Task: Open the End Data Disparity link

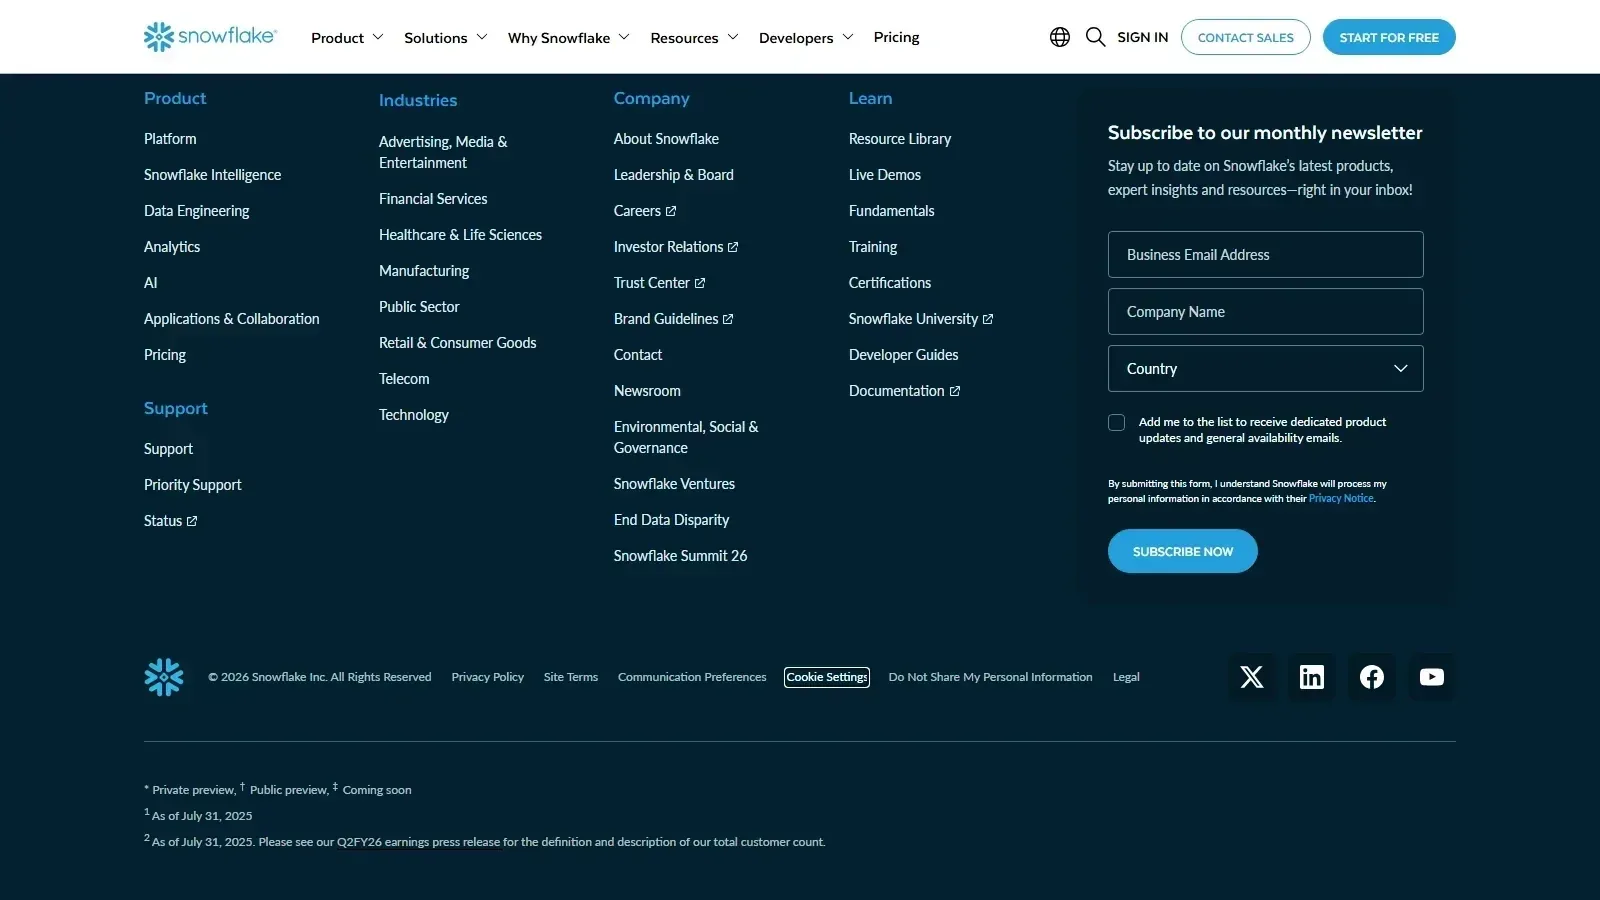Action: pos(671,520)
